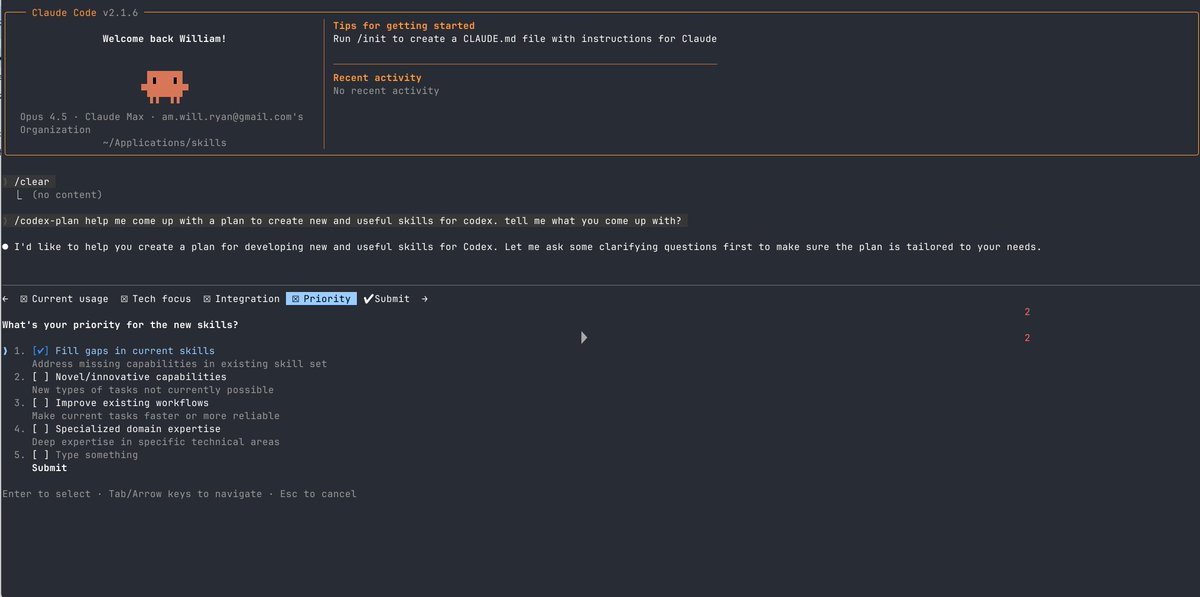This screenshot has height=597, width=1200.
Task: Click the Run /init to create CLAUDE.md tip
Action: tap(525, 39)
